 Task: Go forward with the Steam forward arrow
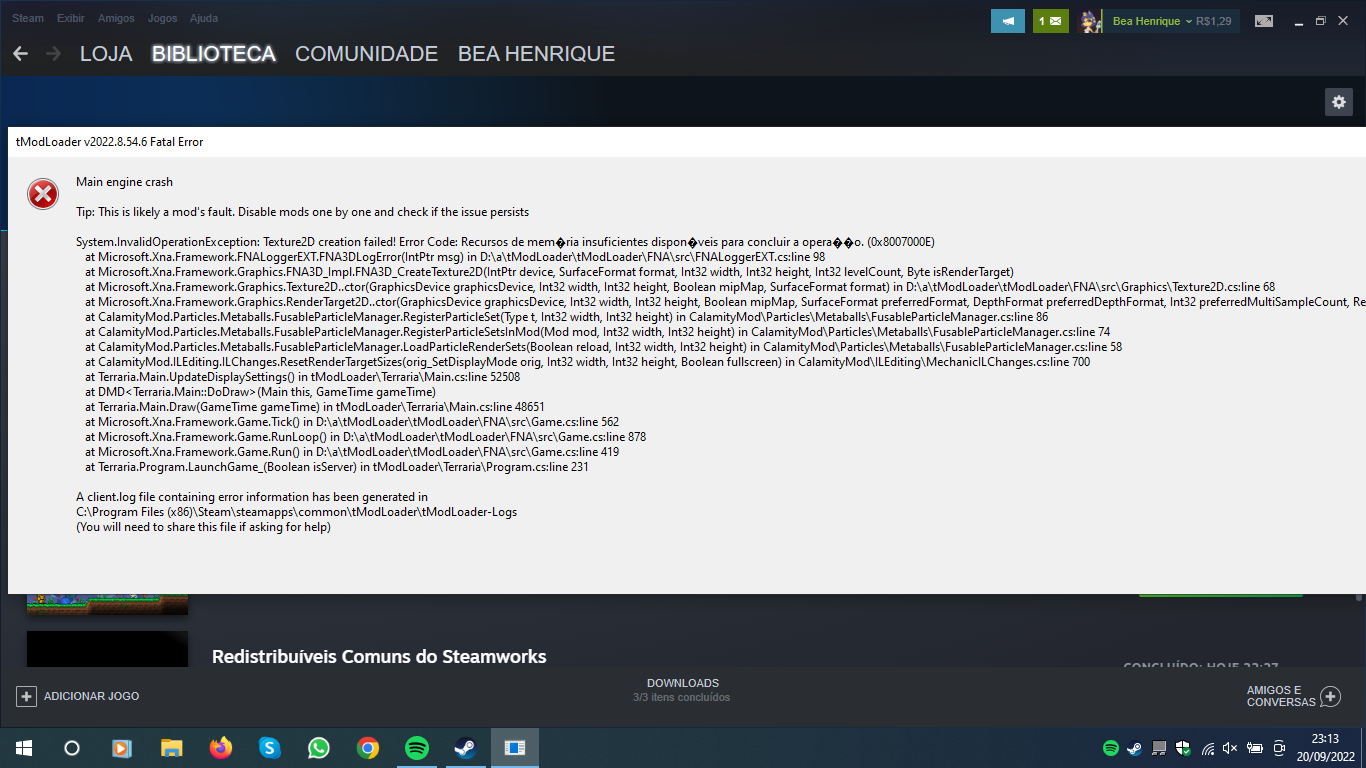coord(53,53)
